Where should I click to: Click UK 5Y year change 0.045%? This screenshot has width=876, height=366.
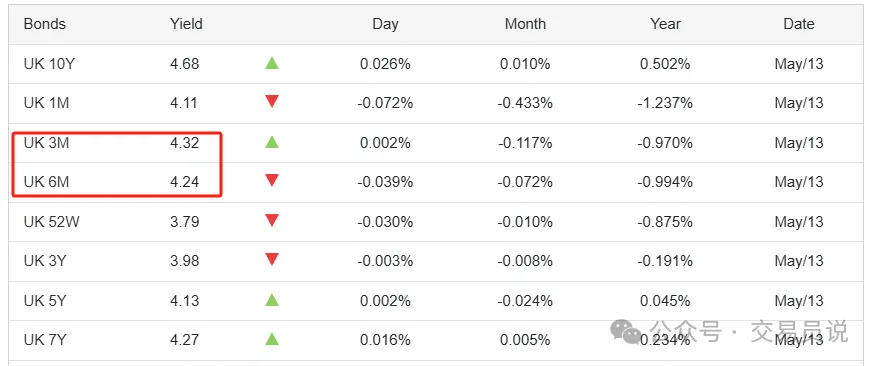click(x=665, y=301)
